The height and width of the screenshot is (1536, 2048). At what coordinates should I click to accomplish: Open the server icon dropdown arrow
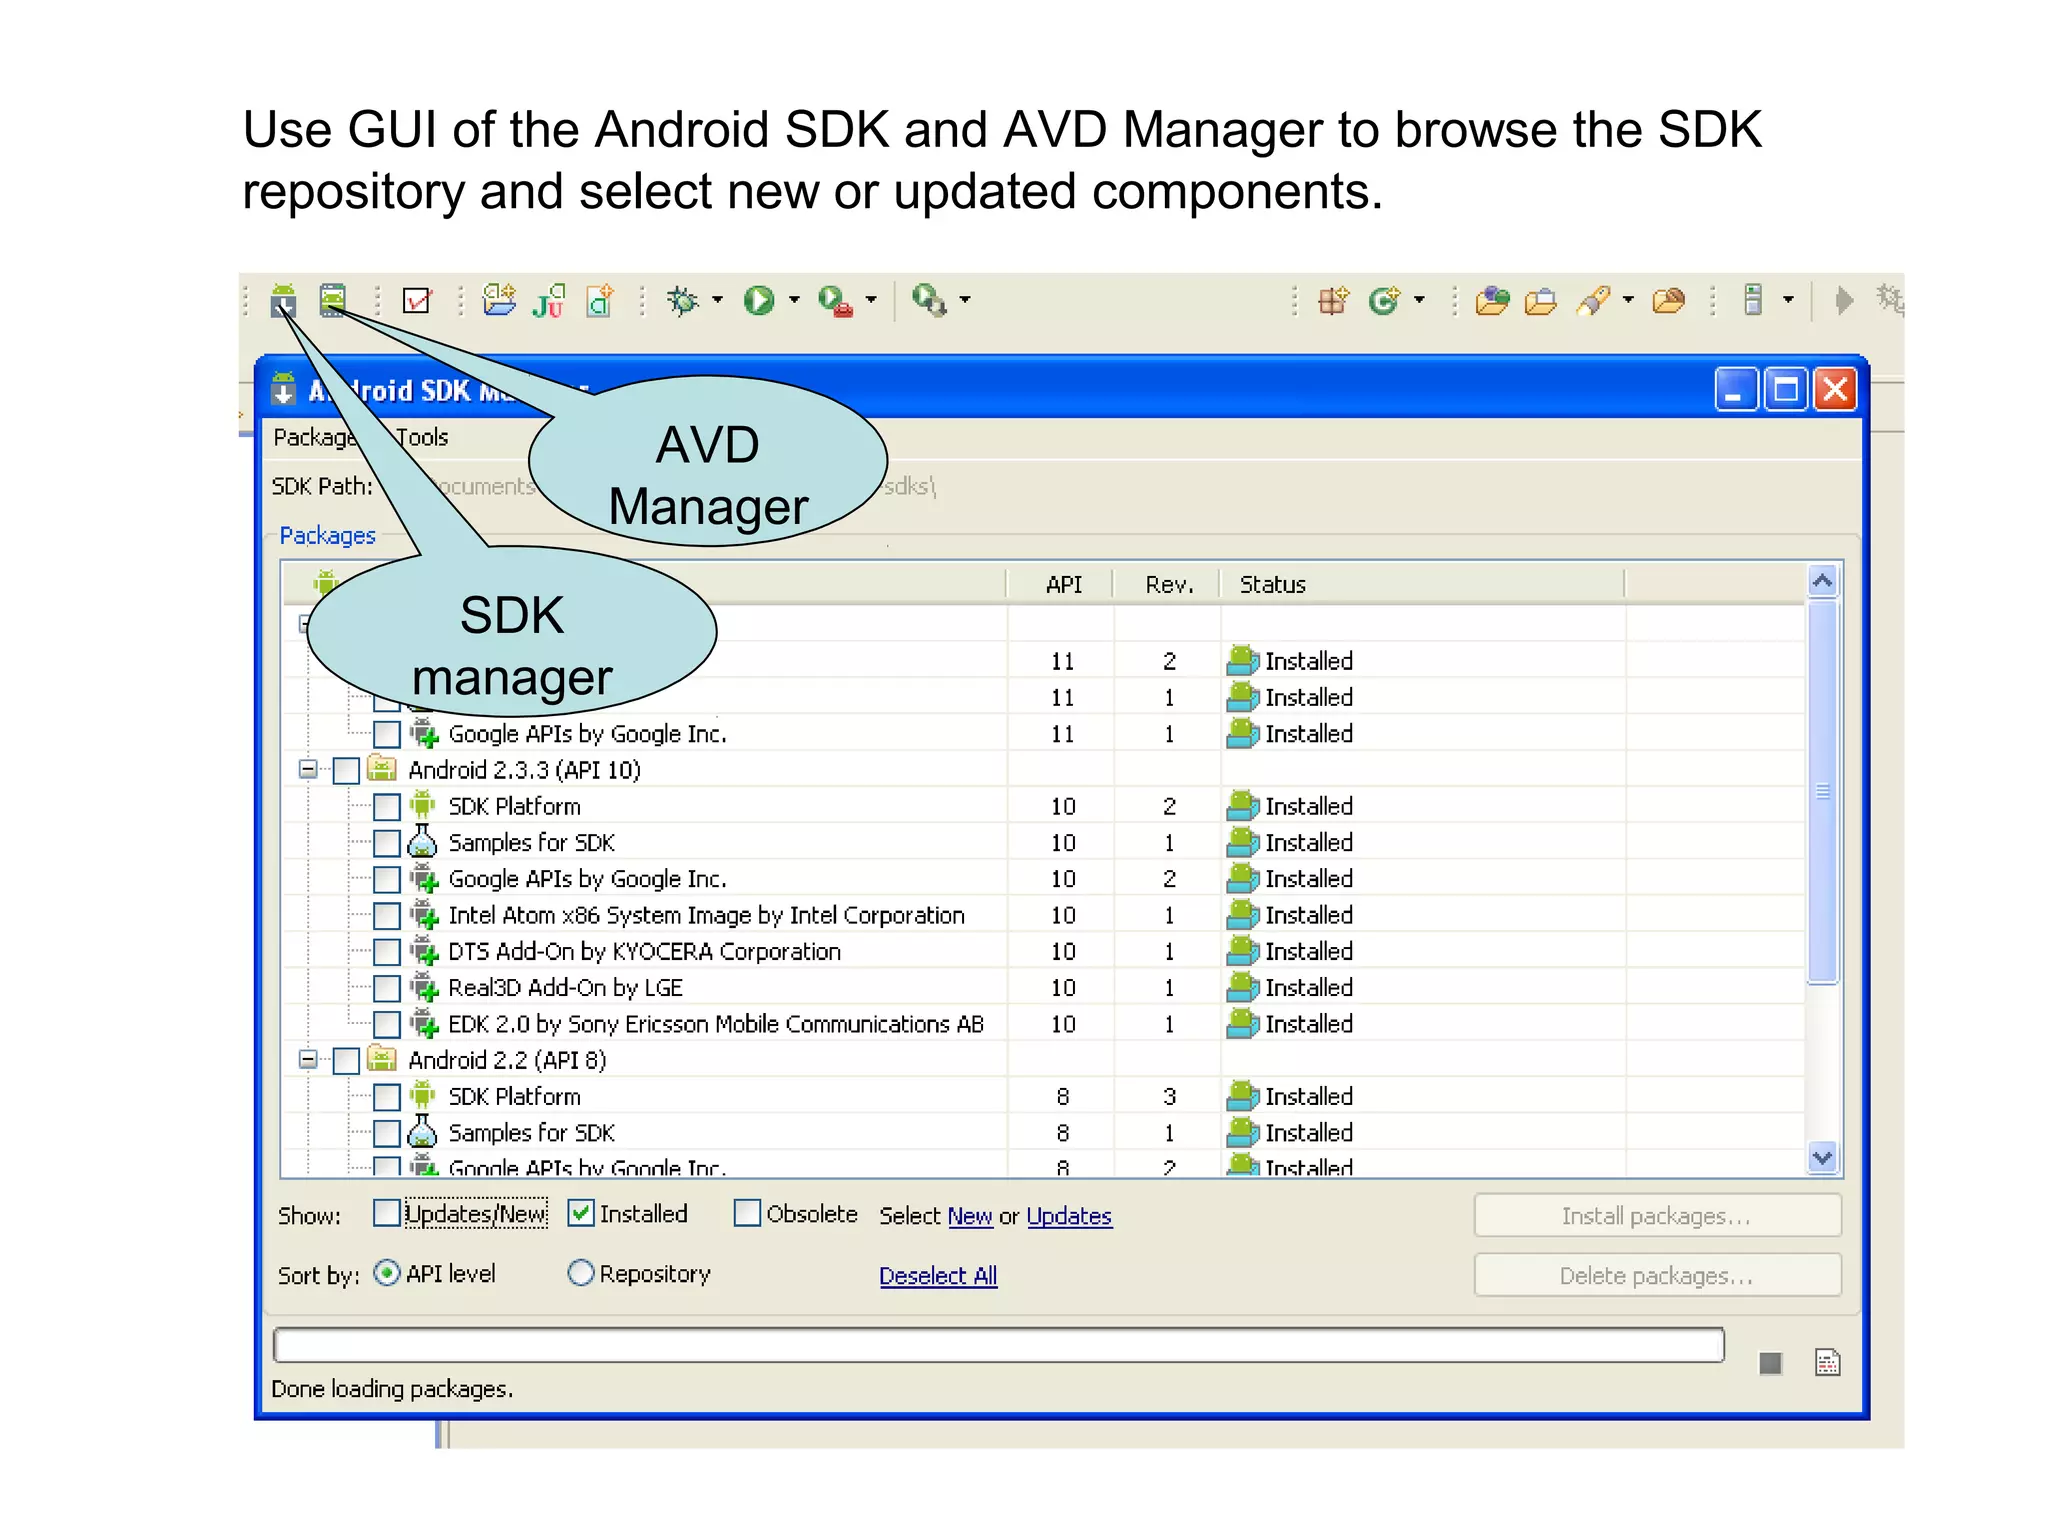pyautogui.click(x=1788, y=300)
